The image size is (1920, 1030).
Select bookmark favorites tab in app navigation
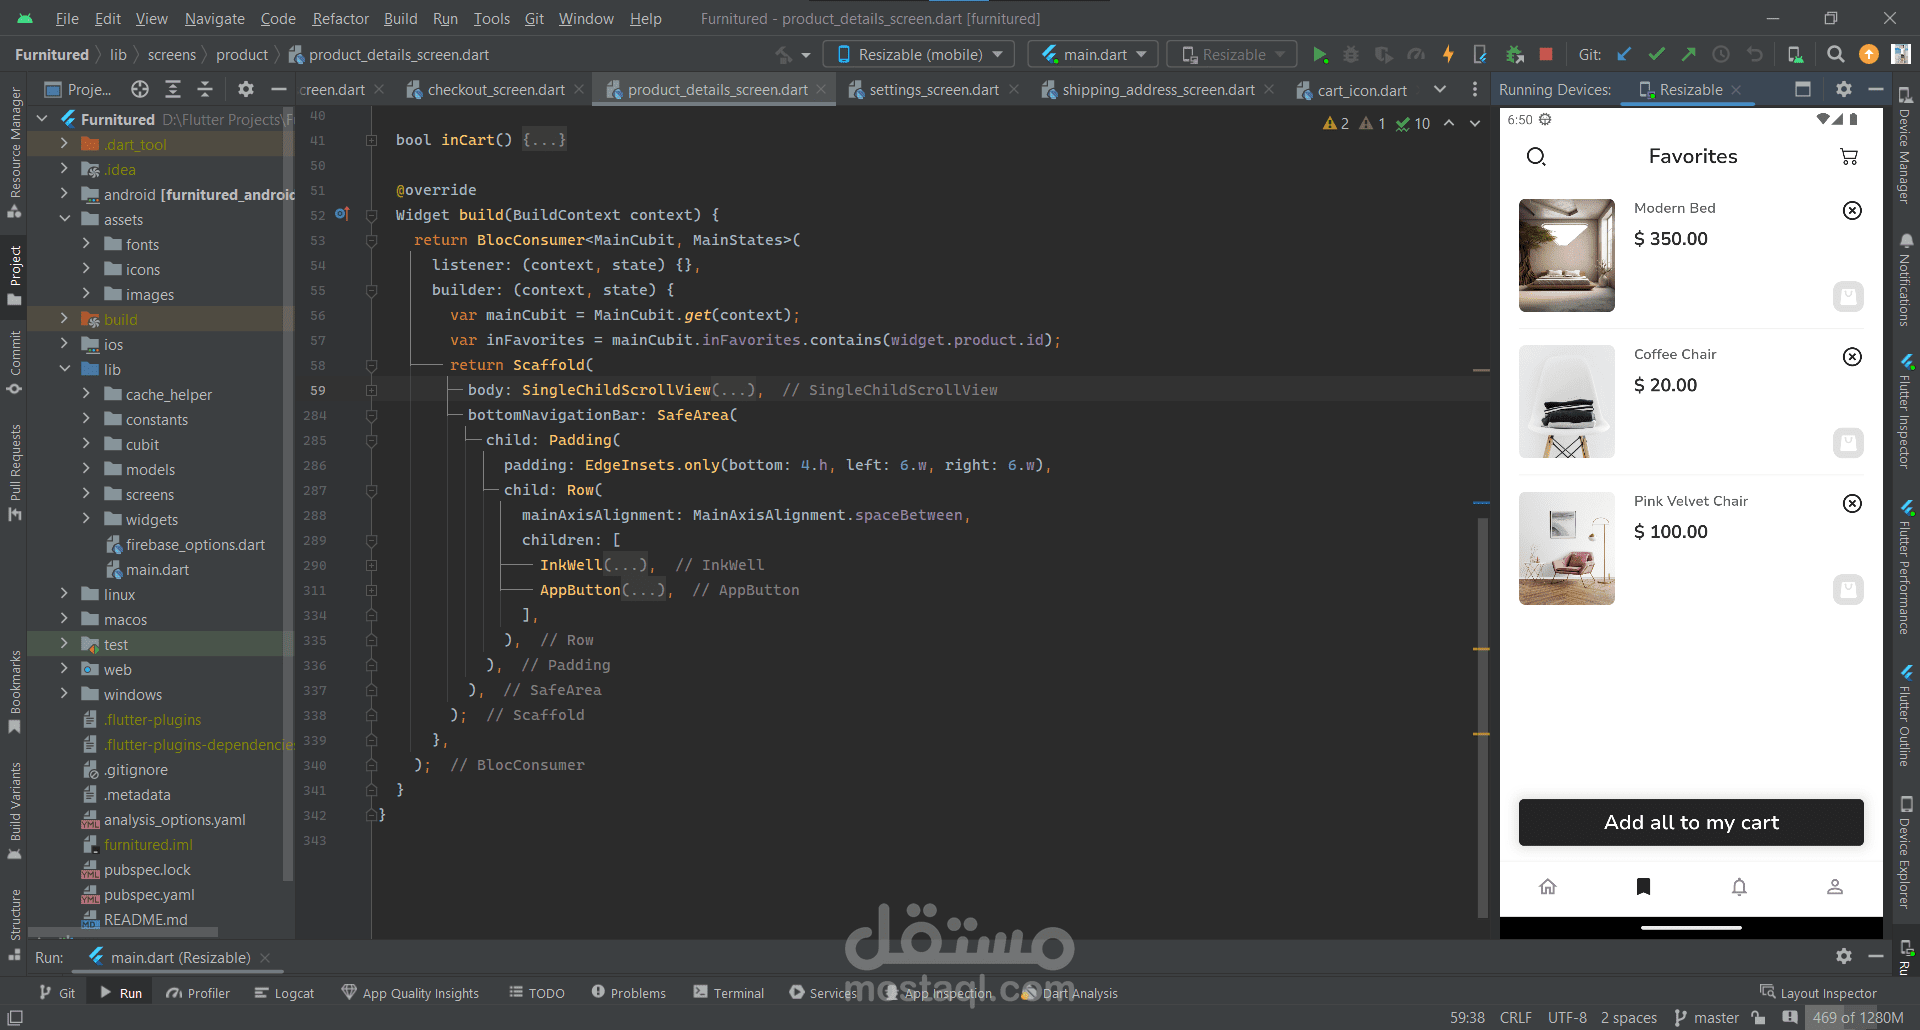pyautogui.click(x=1643, y=887)
